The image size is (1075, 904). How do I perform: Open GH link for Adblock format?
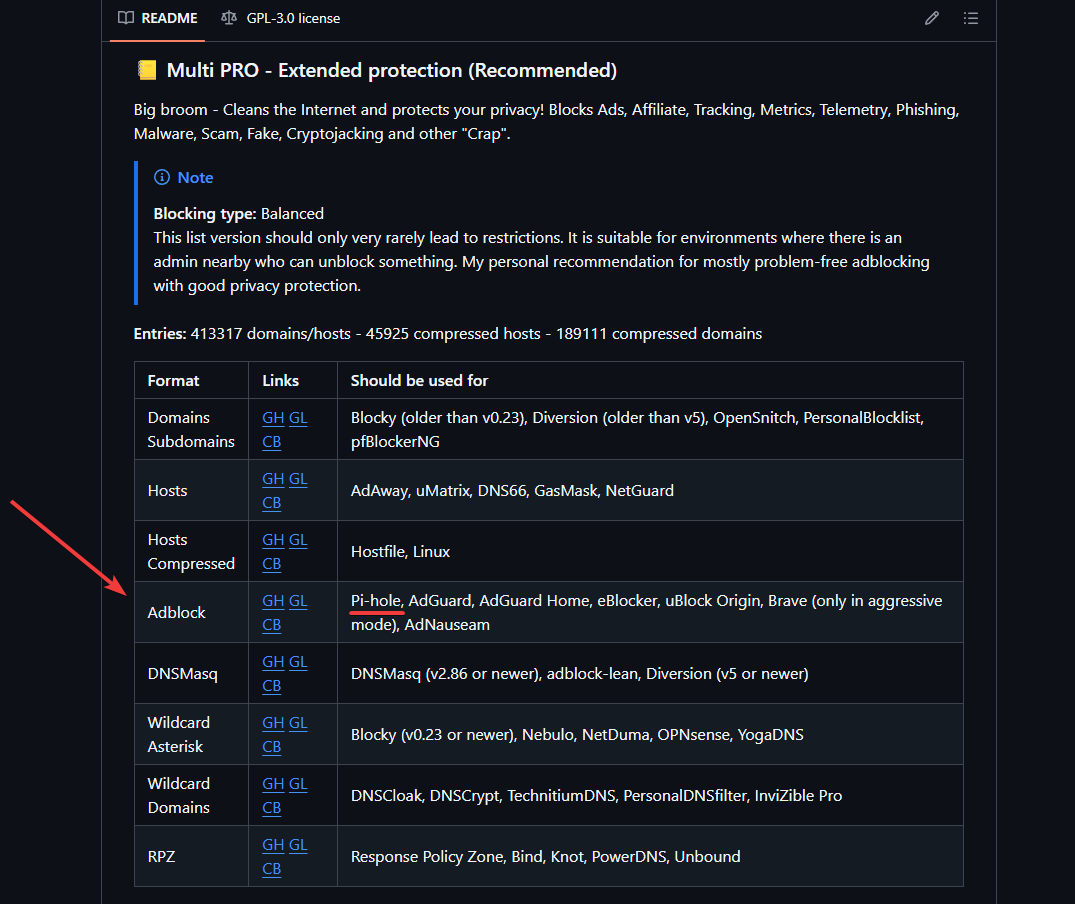click(x=273, y=601)
